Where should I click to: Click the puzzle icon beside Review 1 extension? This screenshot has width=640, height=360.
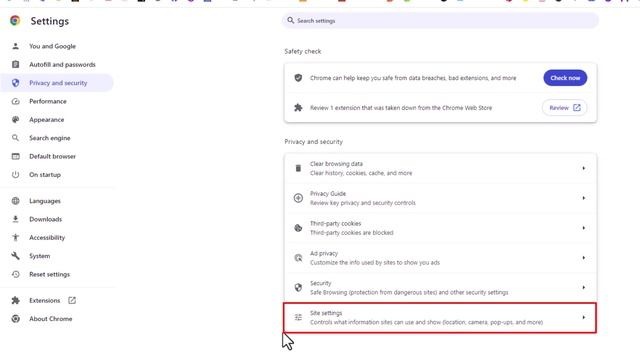point(298,108)
